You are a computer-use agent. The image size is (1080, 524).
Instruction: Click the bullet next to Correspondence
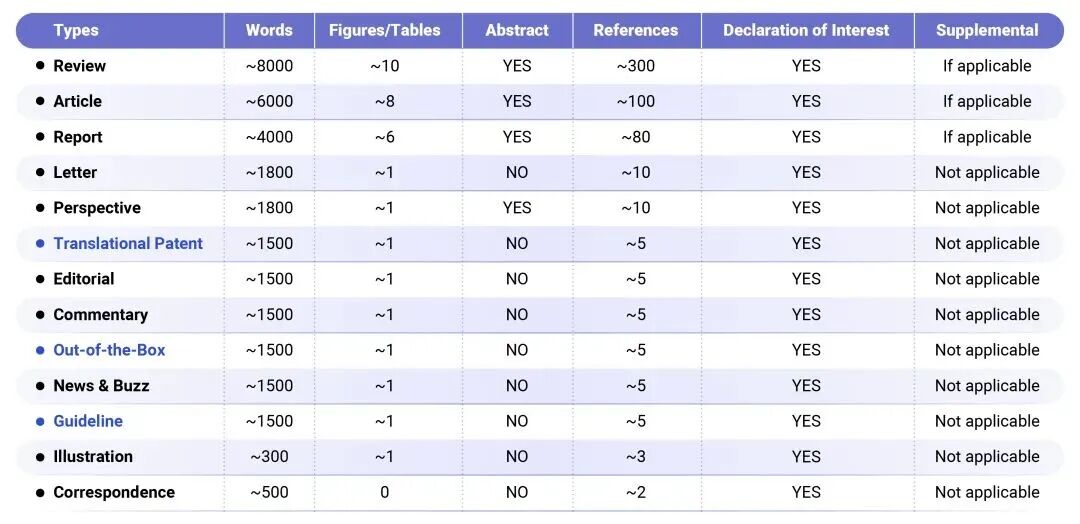[40, 492]
